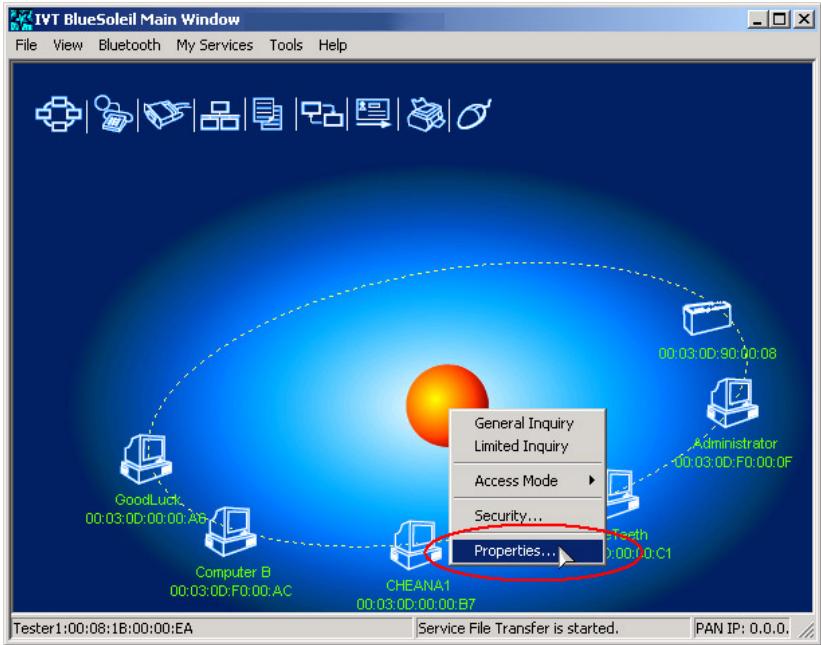This screenshot has height=645, width=821.
Task: Select the Computer B device icon
Action: [x=230, y=531]
